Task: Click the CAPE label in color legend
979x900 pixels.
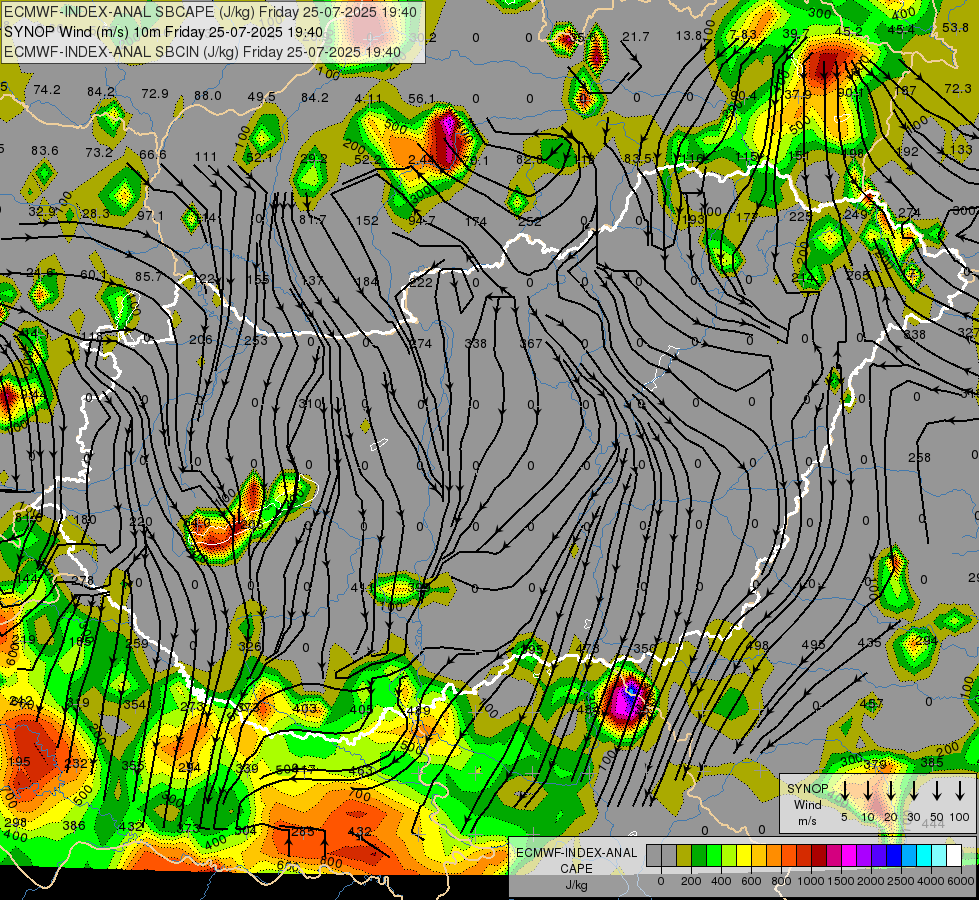Action: (x=576, y=868)
